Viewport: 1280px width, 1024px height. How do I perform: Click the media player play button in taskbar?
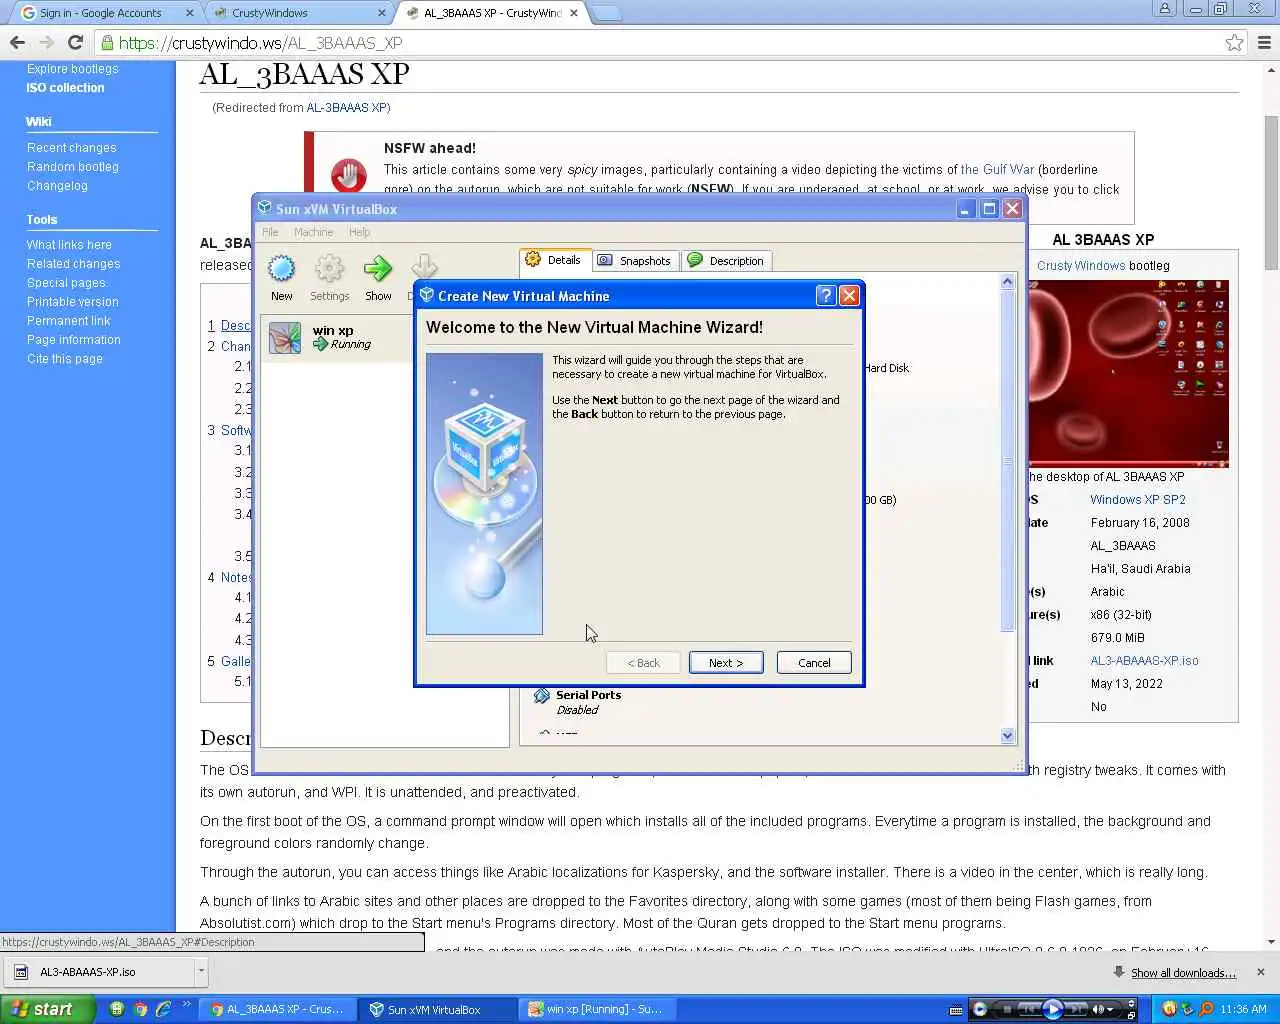coord(1052,1009)
